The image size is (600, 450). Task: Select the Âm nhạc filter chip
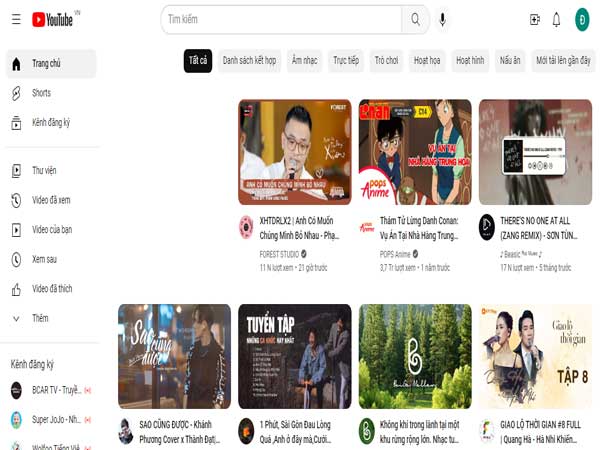pos(304,61)
